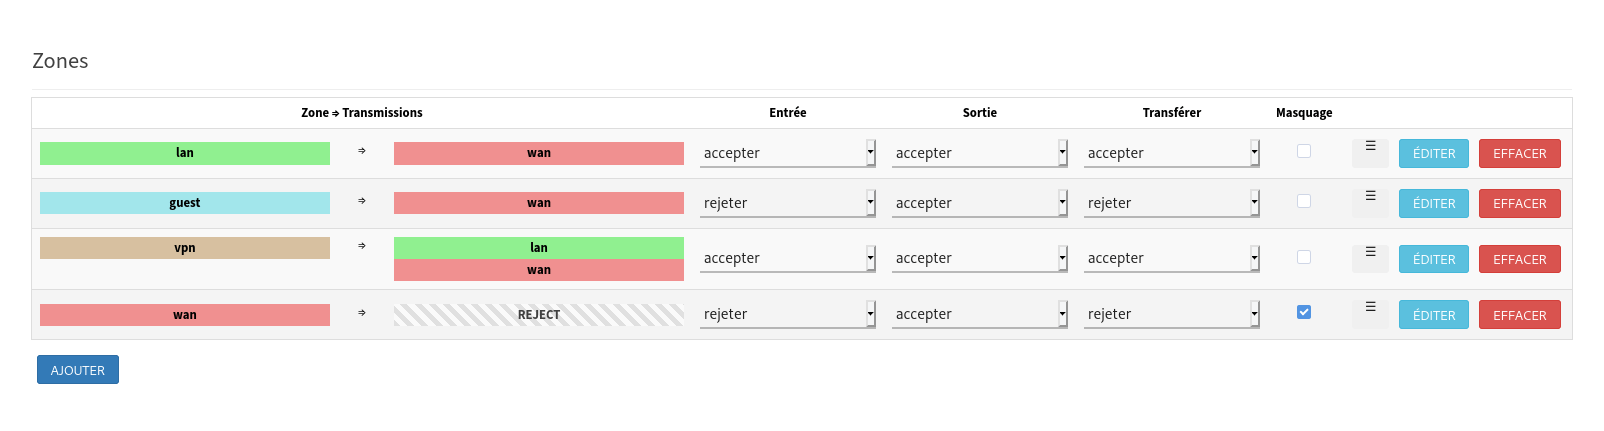Open Entrée dropdown for lan zone
The width and height of the screenshot is (1604, 431).
(787, 153)
